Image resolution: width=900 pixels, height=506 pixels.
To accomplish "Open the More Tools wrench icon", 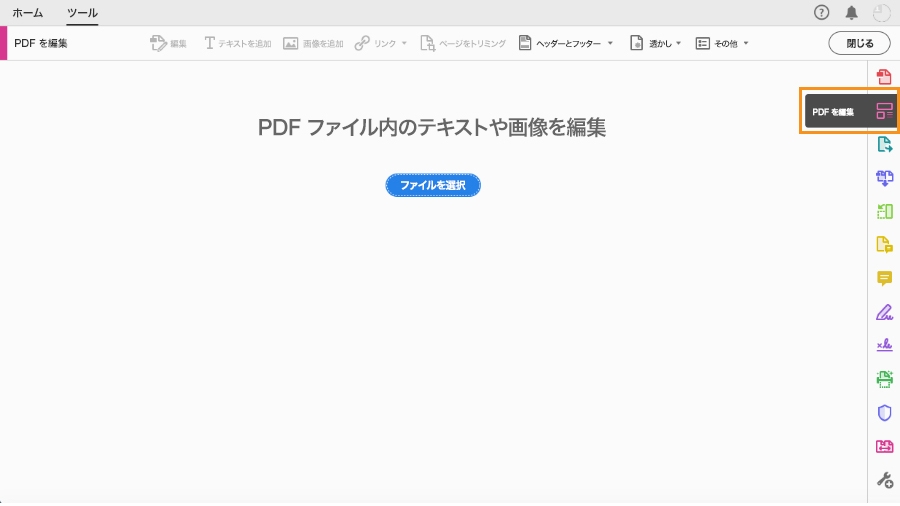I will 884,480.
